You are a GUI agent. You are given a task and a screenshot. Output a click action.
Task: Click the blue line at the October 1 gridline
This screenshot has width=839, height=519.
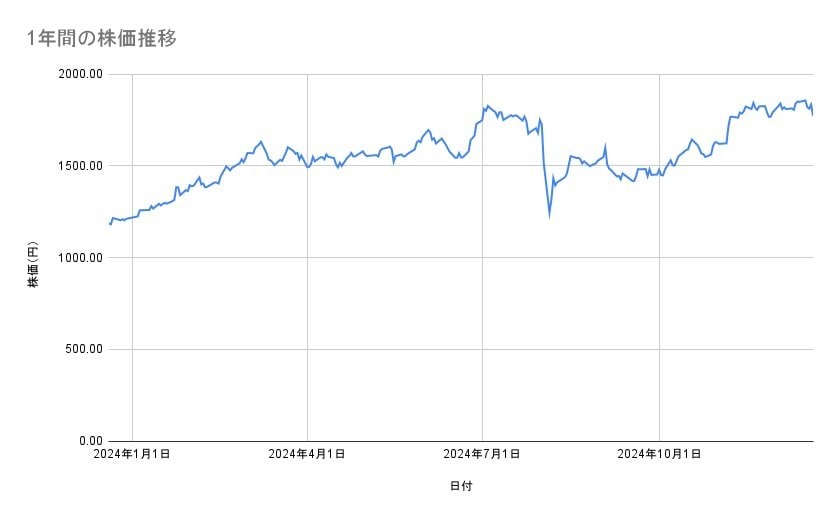tap(658, 174)
